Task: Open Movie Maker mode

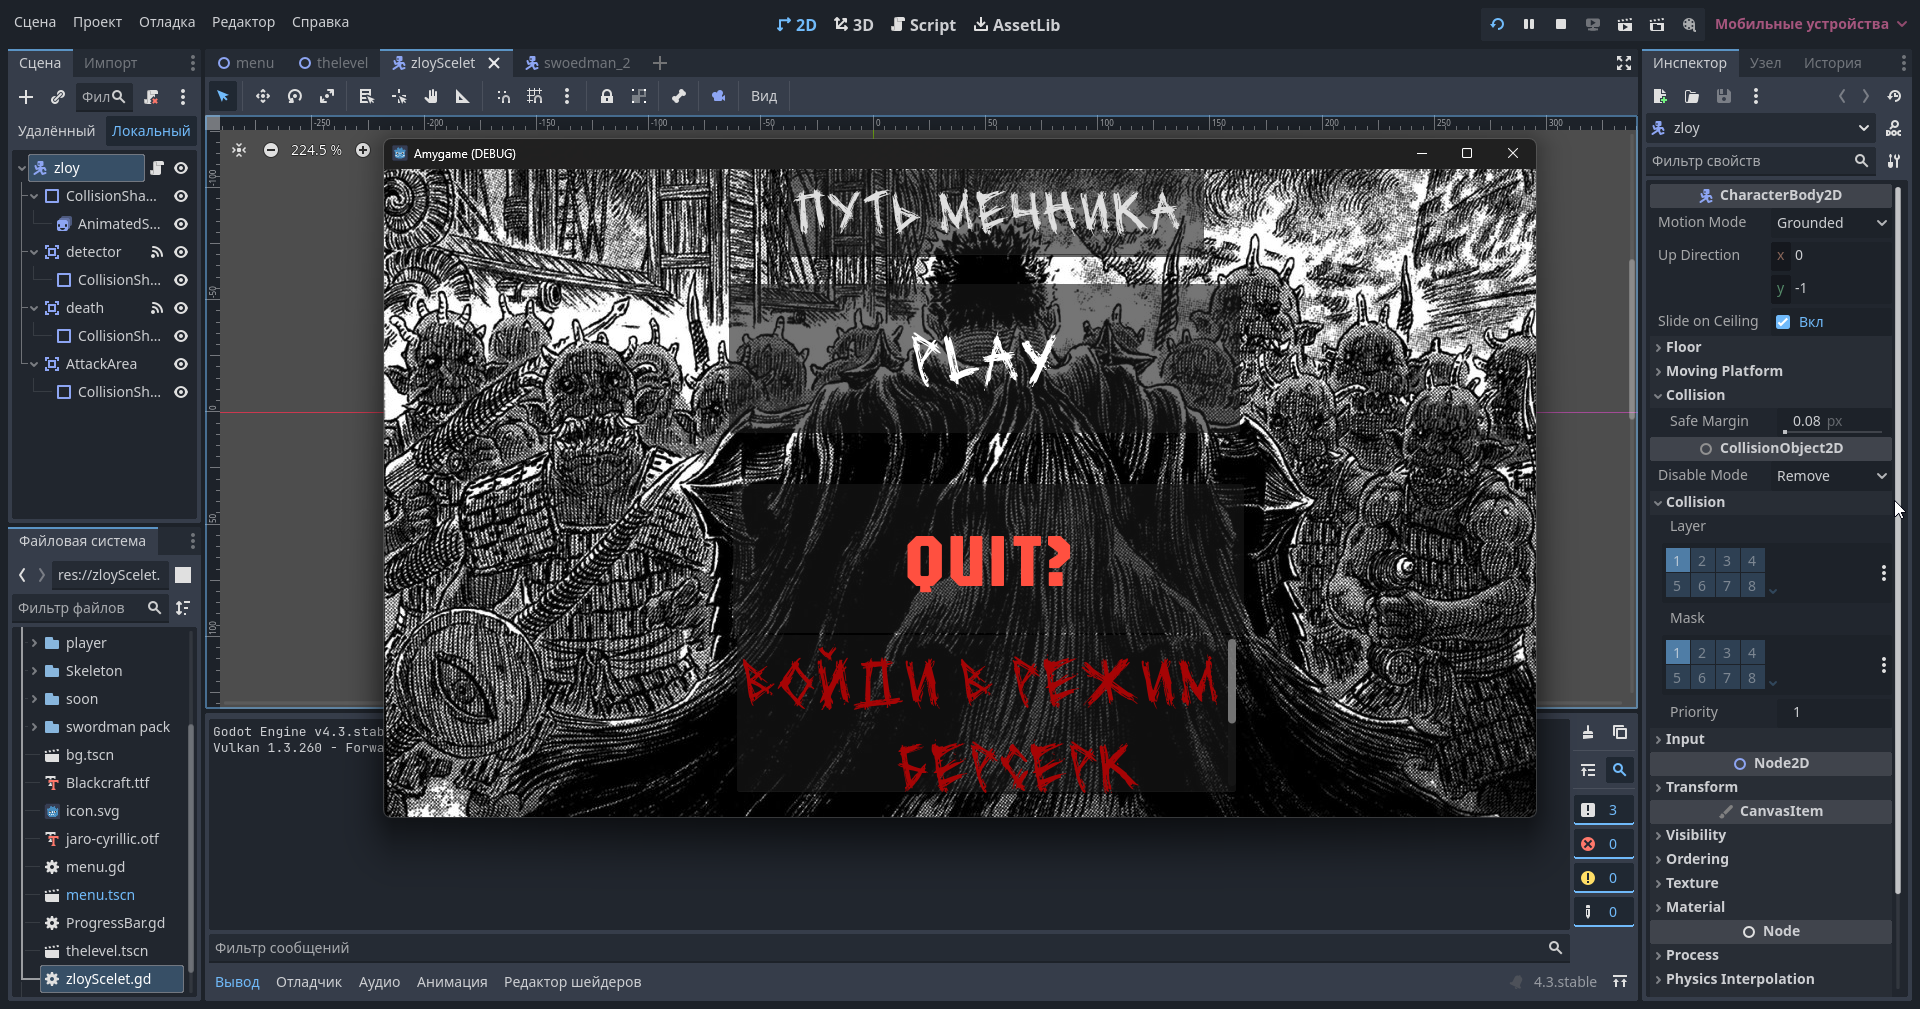Action: (x=1689, y=24)
